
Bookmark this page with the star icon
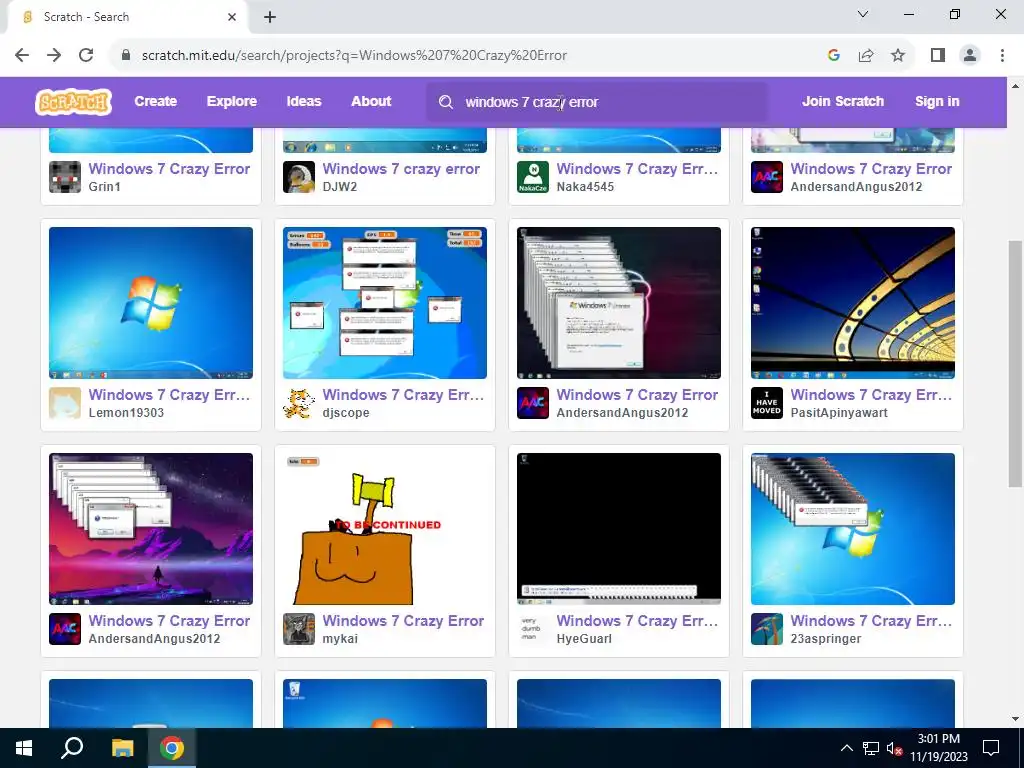[898, 55]
